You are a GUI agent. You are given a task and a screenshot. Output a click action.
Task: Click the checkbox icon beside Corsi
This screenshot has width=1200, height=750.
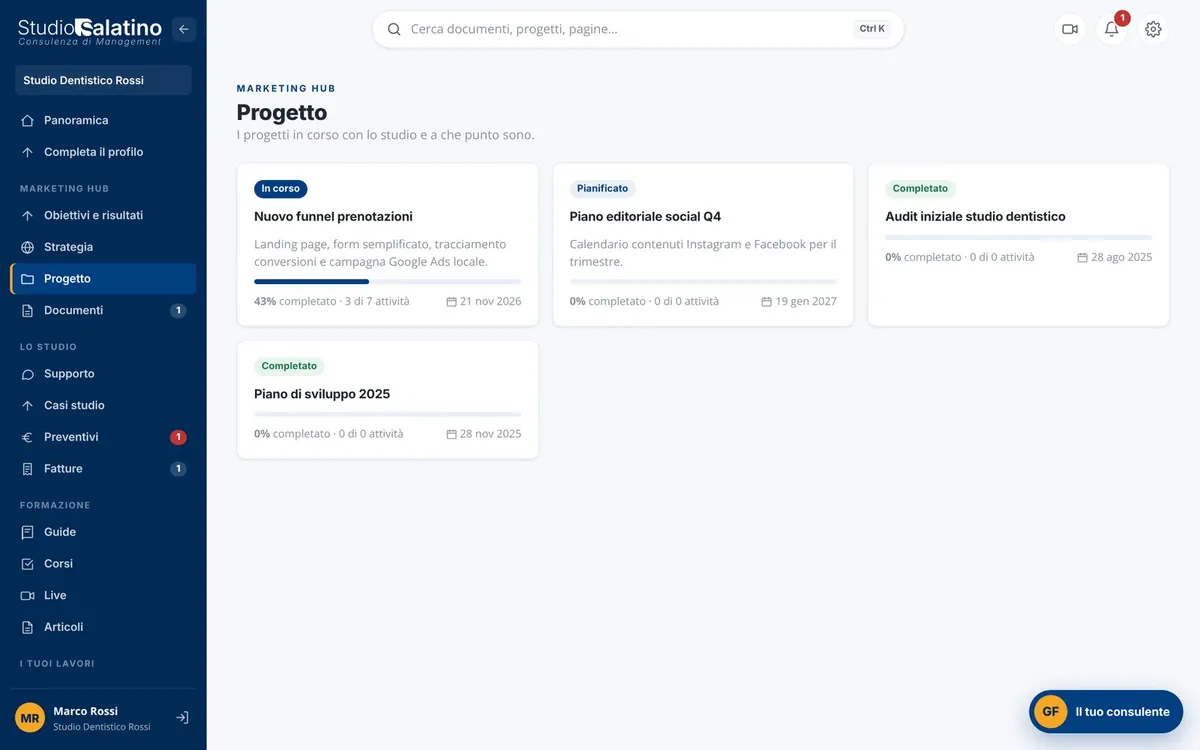click(x=27, y=564)
